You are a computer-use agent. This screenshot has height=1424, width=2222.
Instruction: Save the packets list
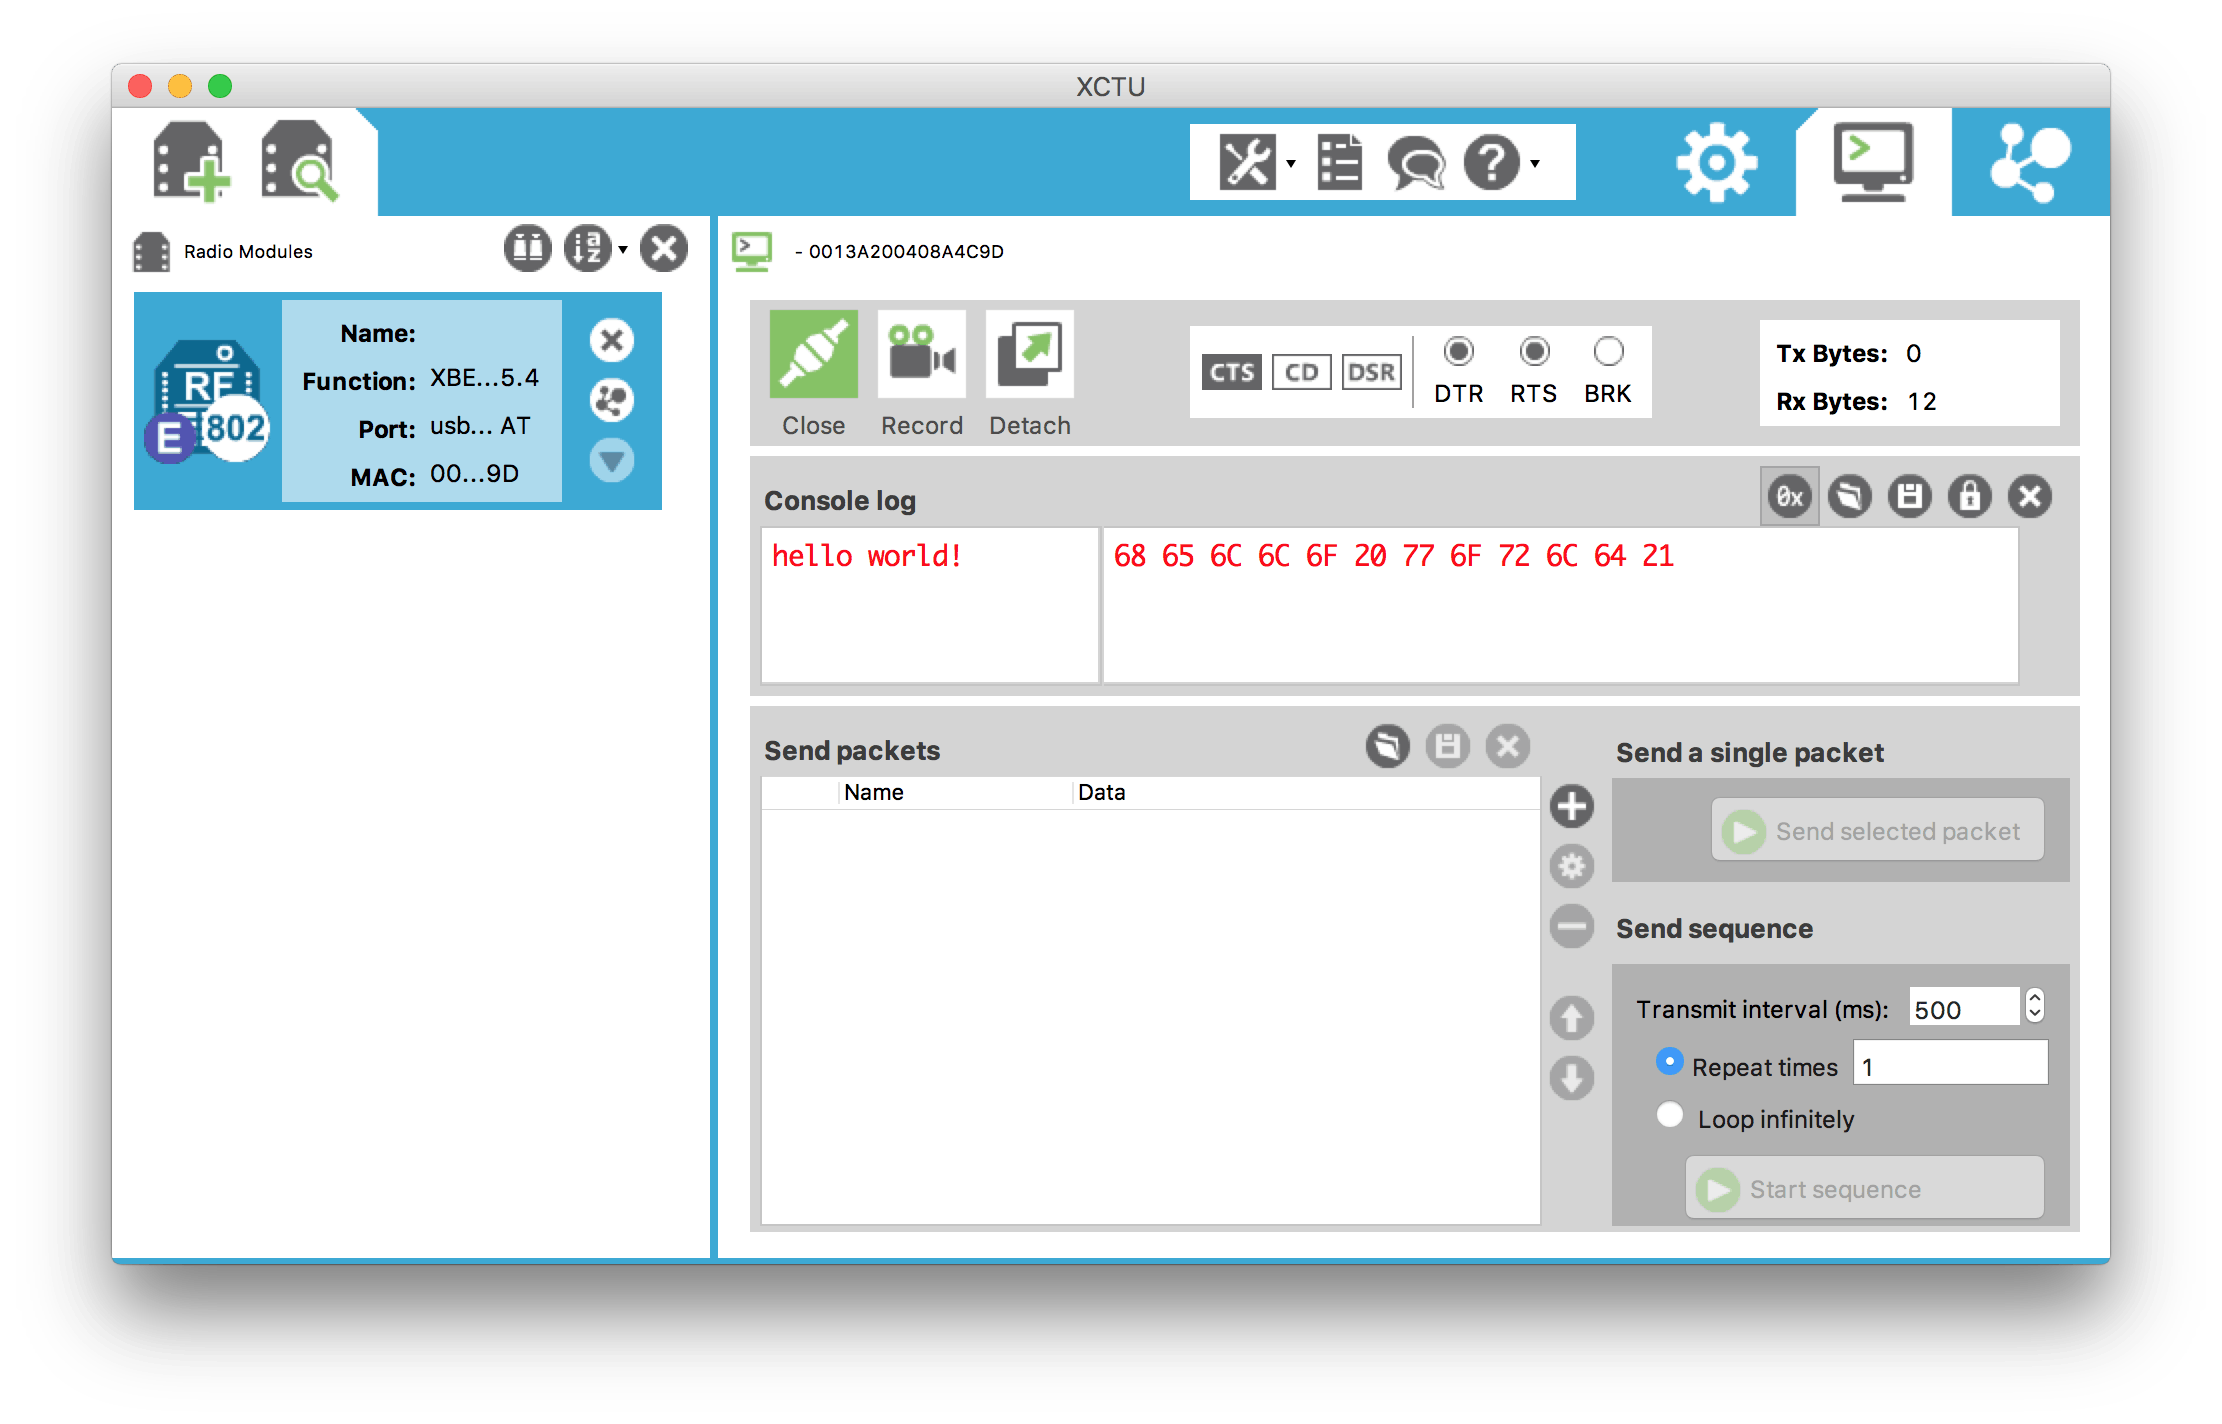click(x=1448, y=746)
